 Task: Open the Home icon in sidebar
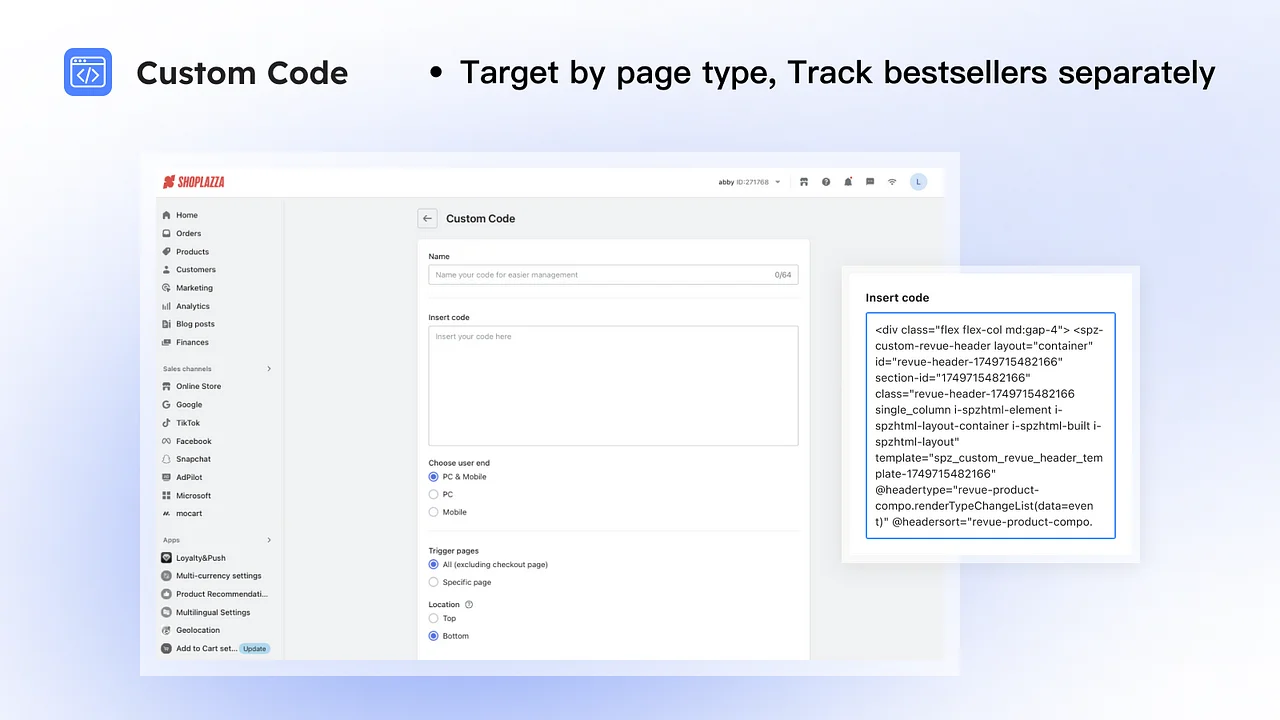pos(168,215)
